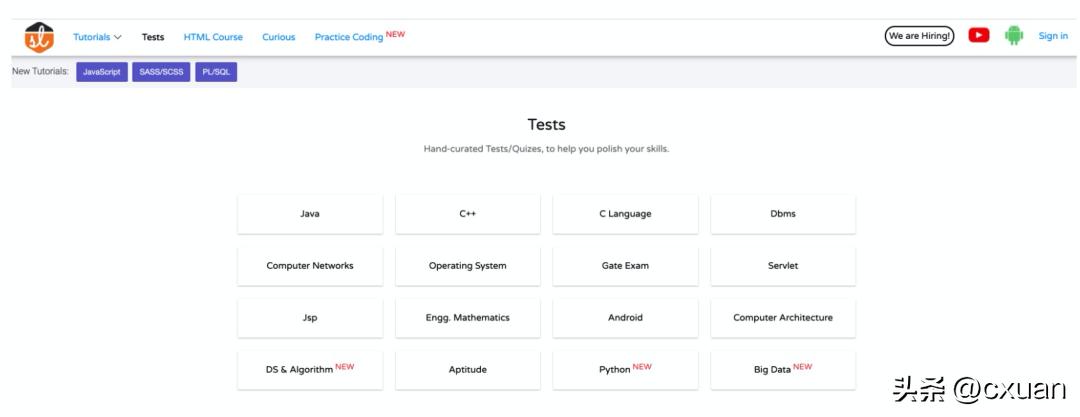Click the Android app icon
The image size is (1080, 417).
click(1014, 36)
